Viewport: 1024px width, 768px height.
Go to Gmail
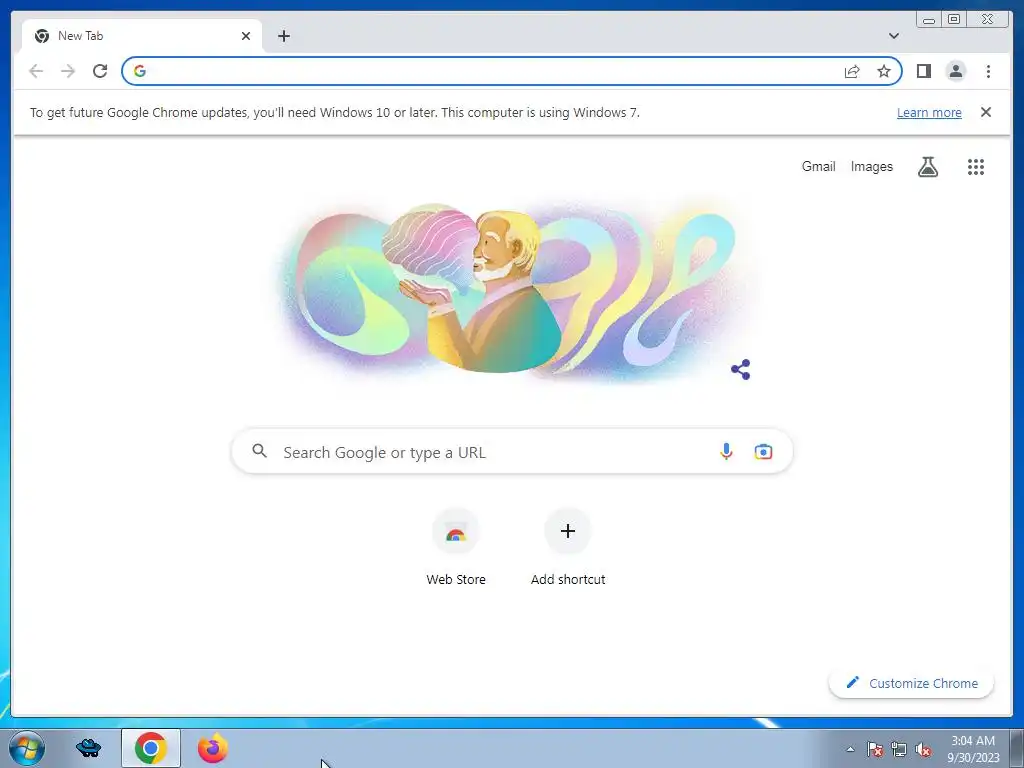pos(818,167)
